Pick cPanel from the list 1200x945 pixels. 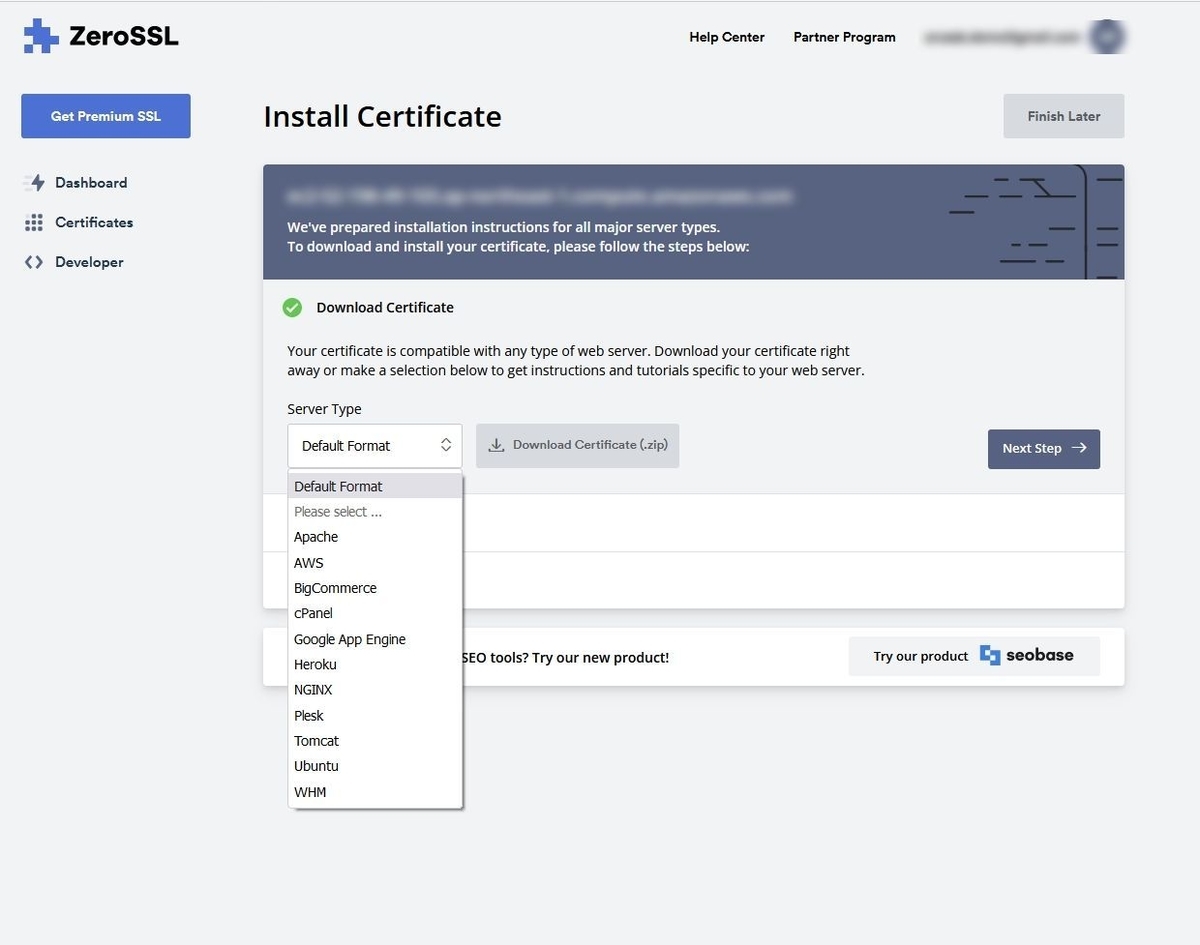click(x=375, y=613)
